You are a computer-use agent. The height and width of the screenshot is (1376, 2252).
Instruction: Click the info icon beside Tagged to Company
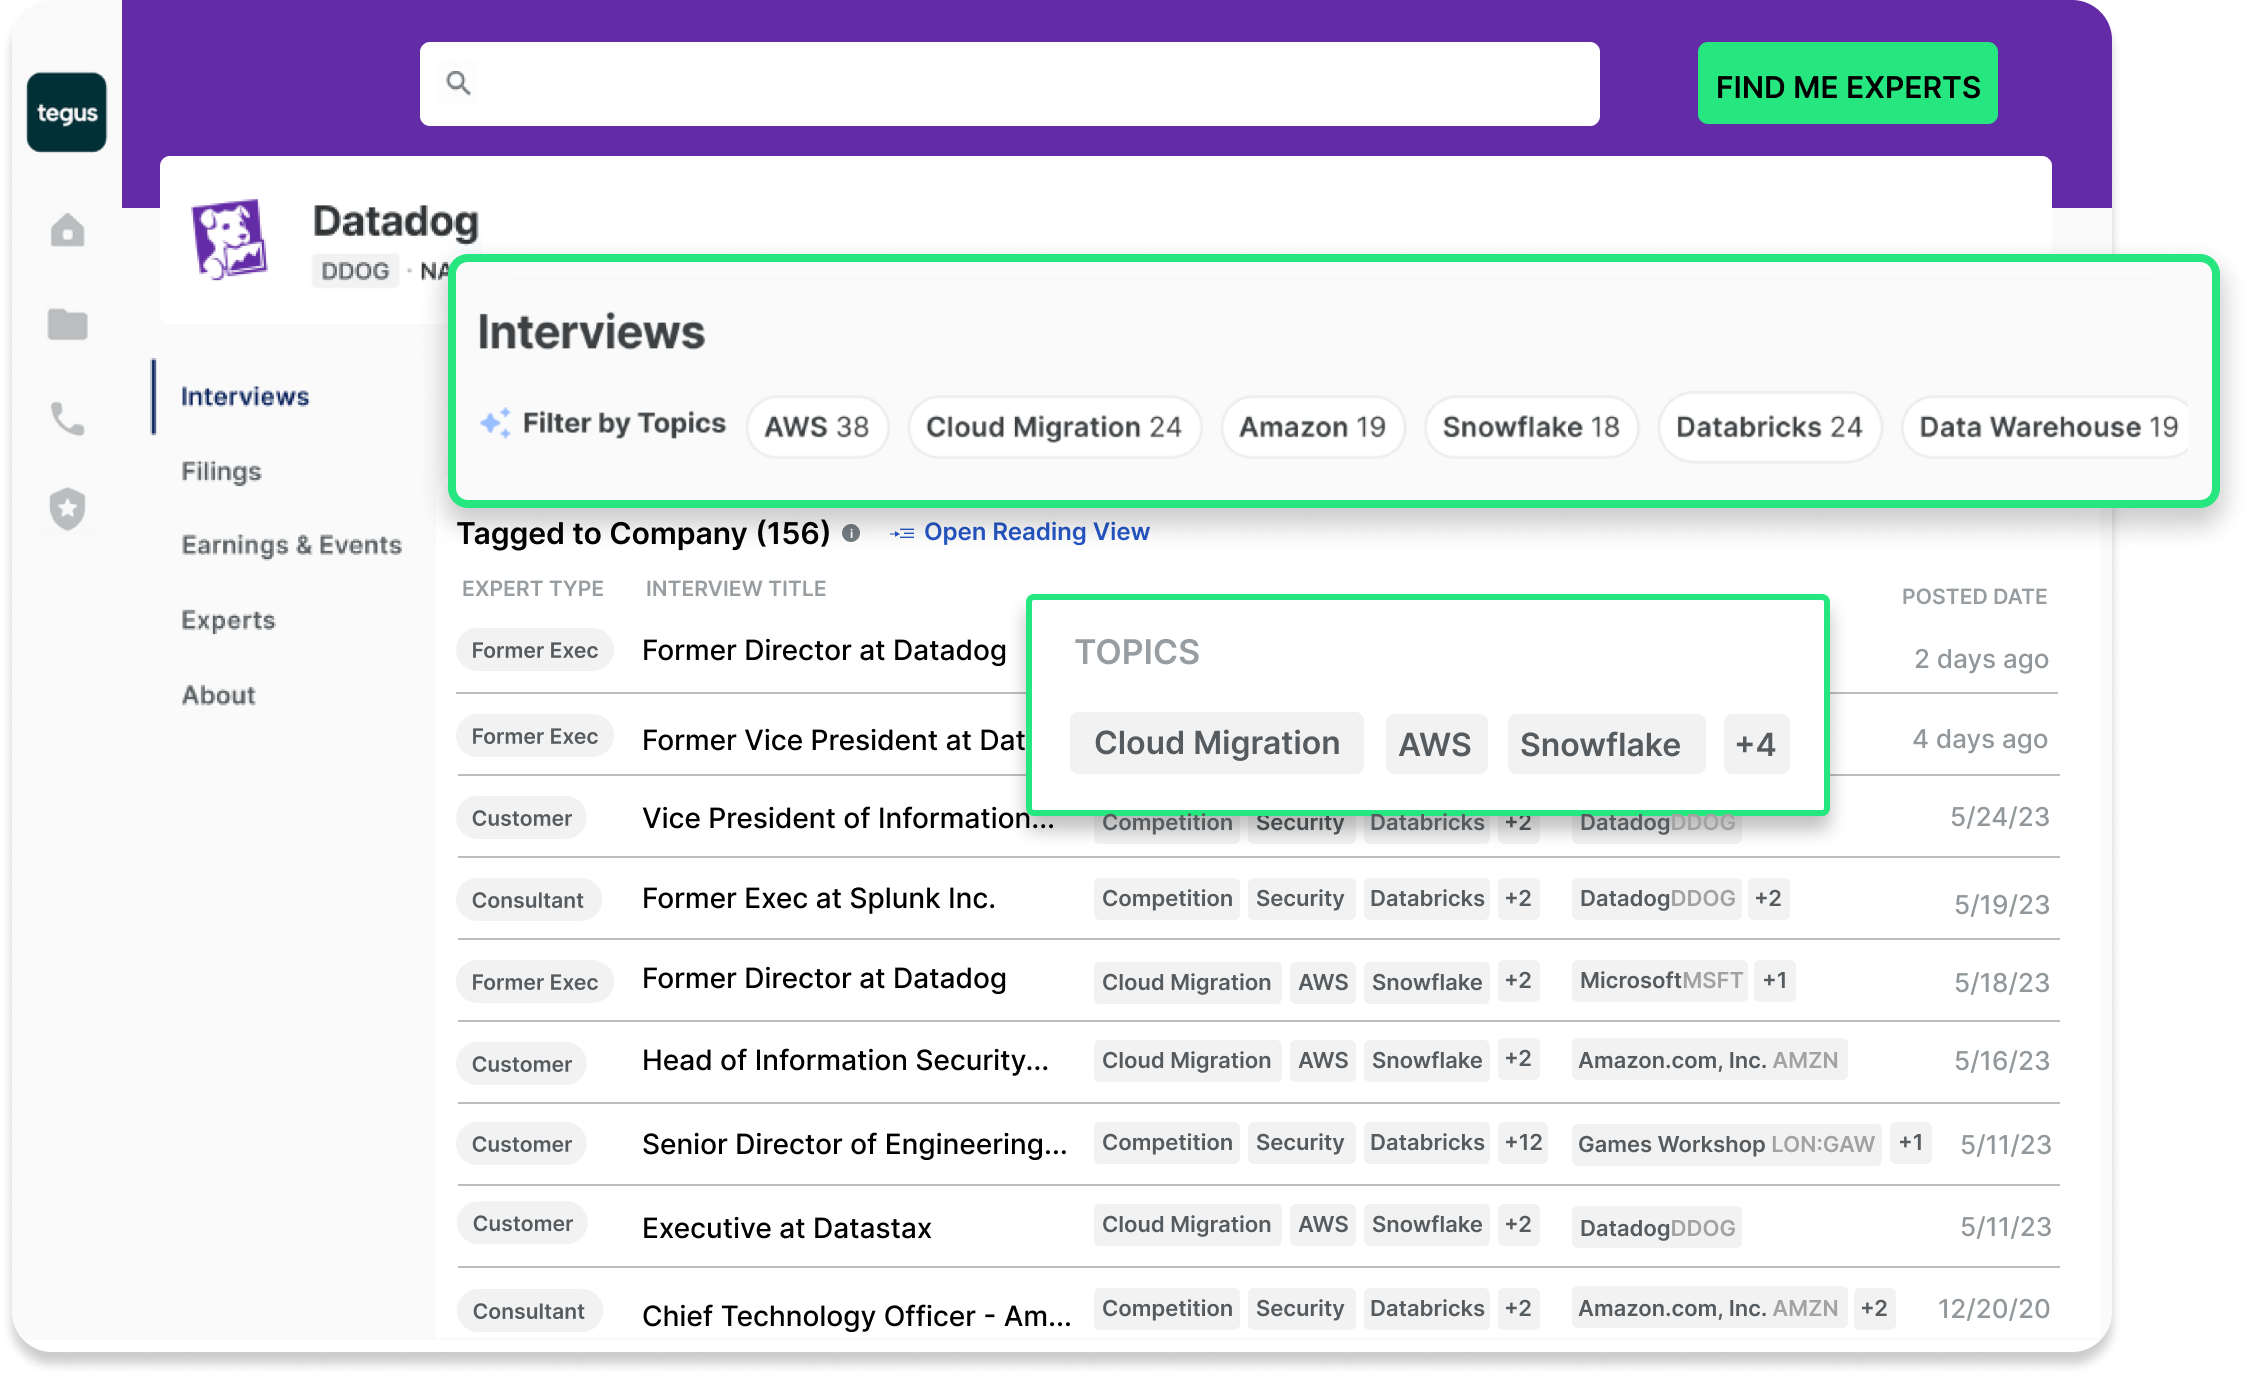click(851, 533)
